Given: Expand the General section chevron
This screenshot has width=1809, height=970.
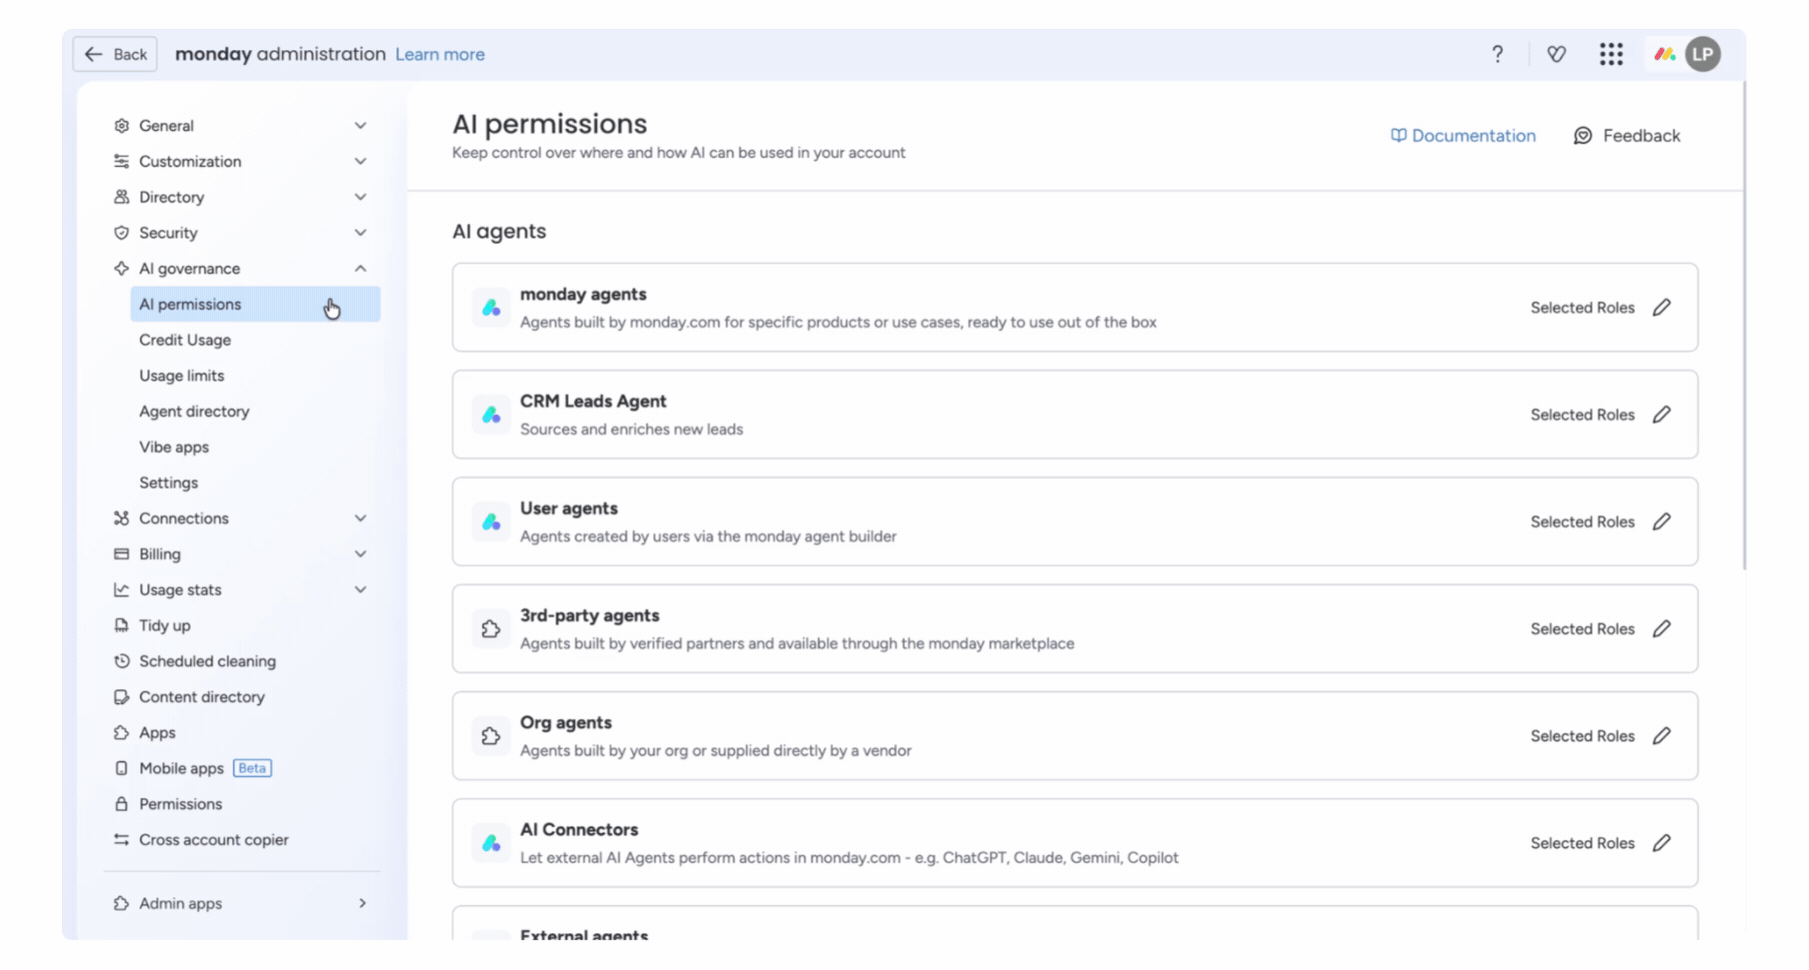Looking at the screenshot, I should point(361,126).
